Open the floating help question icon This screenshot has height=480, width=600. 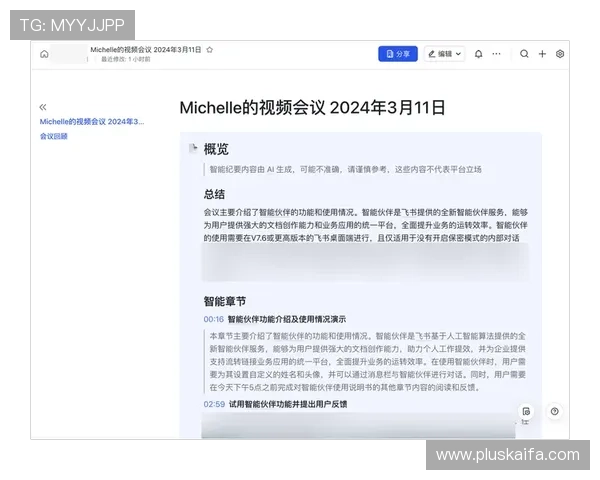[554, 411]
